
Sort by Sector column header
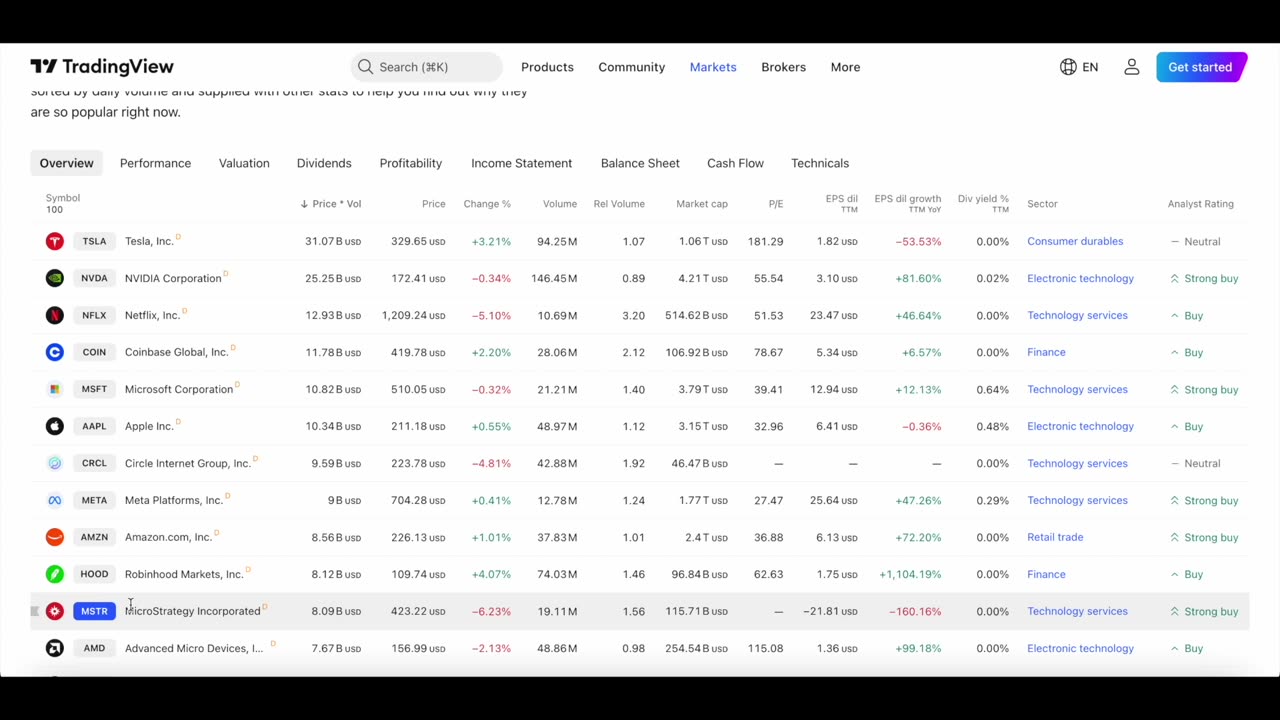click(x=1042, y=204)
